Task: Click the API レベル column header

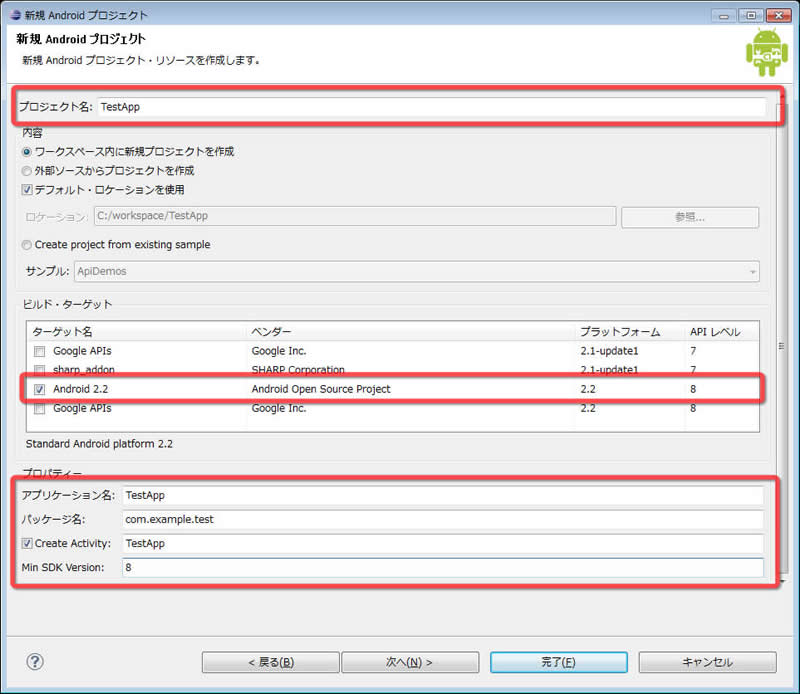Action: click(721, 332)
